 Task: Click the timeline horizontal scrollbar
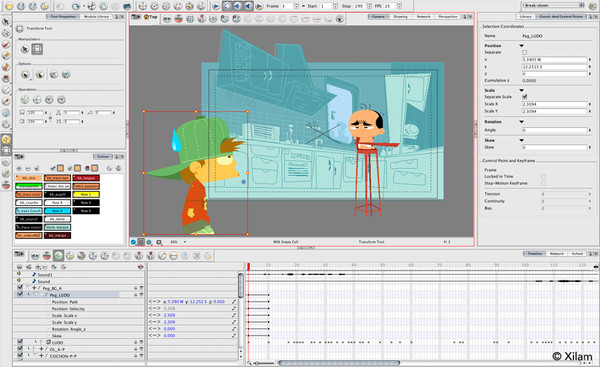coord(339,362)
